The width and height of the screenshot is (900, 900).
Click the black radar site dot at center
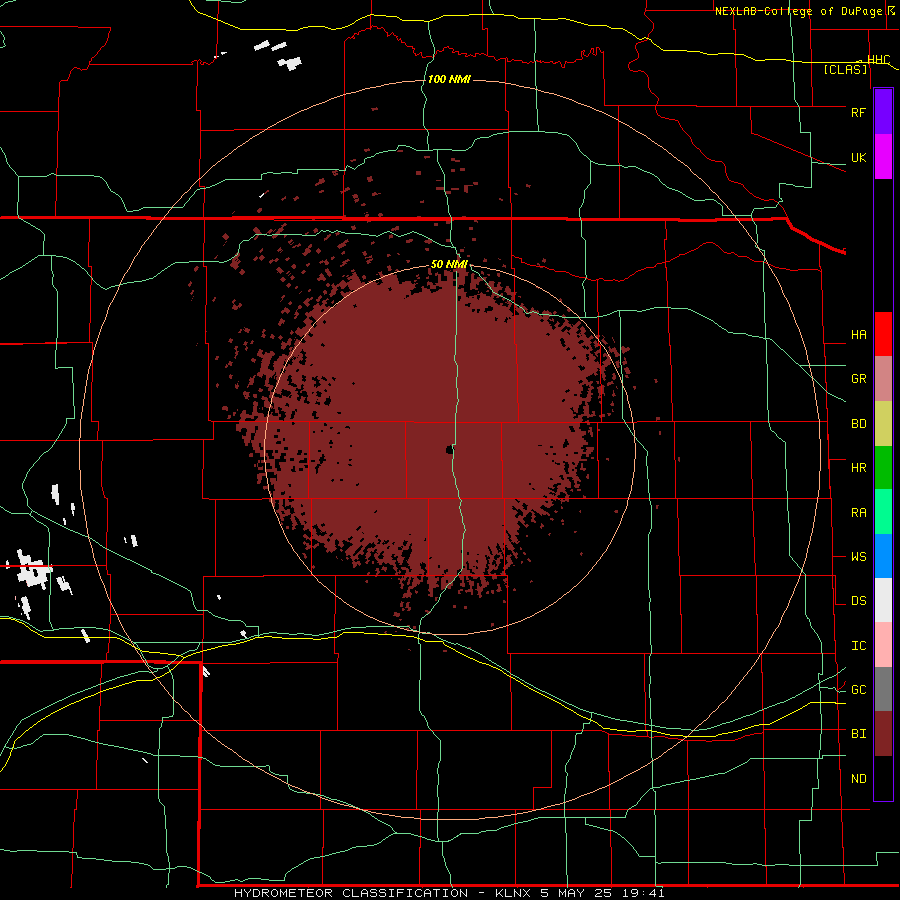tap(449, 450)
